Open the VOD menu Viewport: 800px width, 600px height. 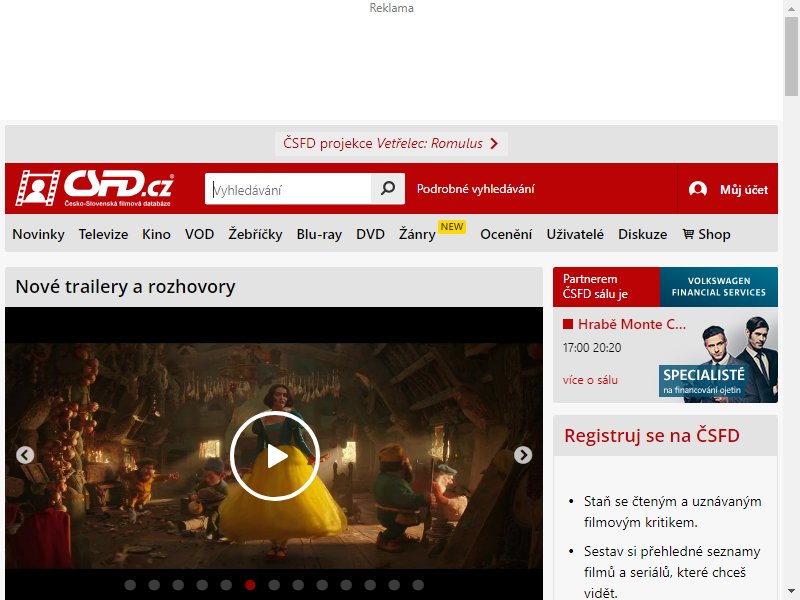pyautogui.click(x=199, y=234)
